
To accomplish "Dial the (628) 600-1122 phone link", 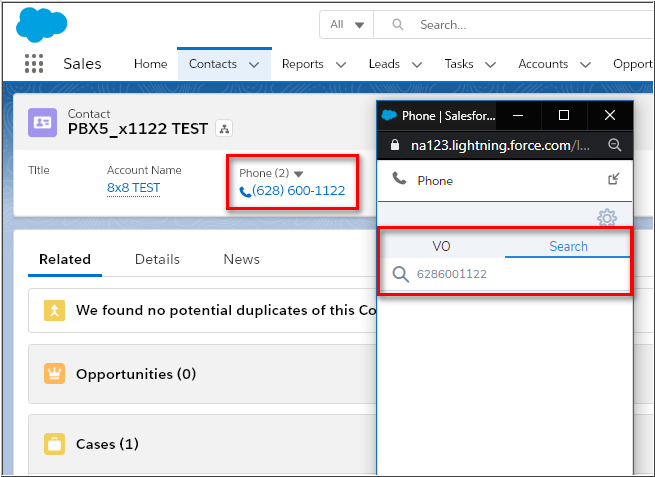I will [x=298, y=191].
